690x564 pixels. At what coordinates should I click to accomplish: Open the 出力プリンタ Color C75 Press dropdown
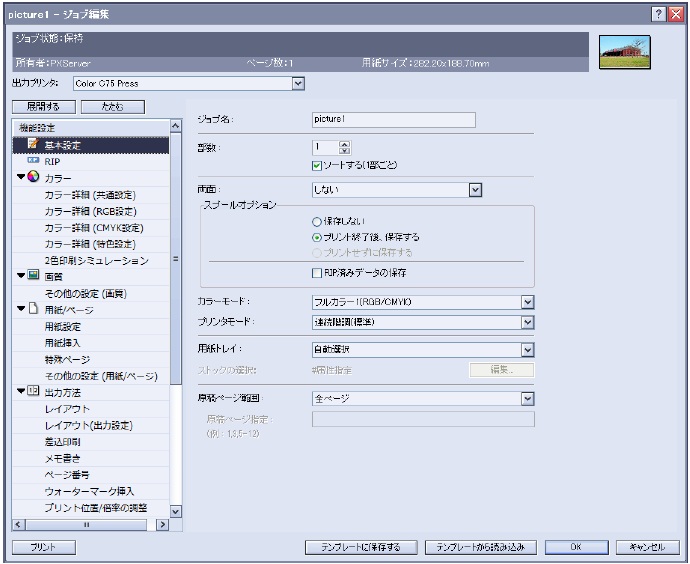point(297,83)
